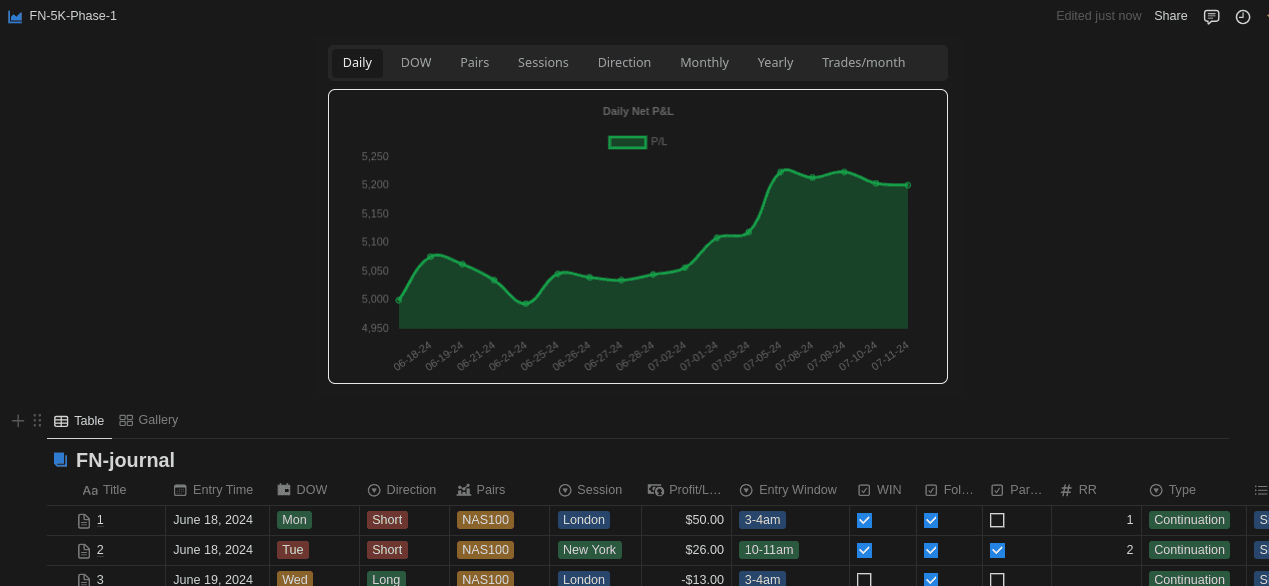Click the blue FN-journal database icon
Image resolution: width=1269 pixels, height=586 pixels.
pos(59,460)
